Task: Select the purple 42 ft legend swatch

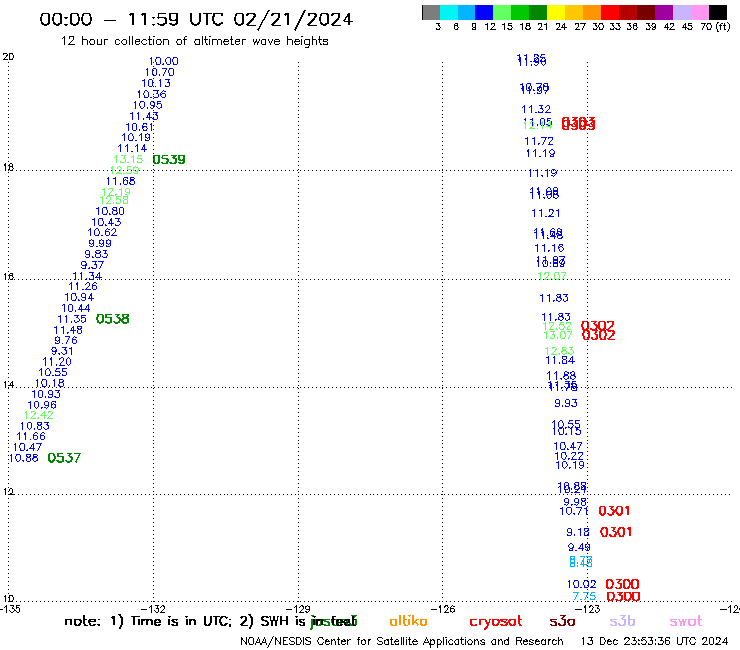Action: 663,12
